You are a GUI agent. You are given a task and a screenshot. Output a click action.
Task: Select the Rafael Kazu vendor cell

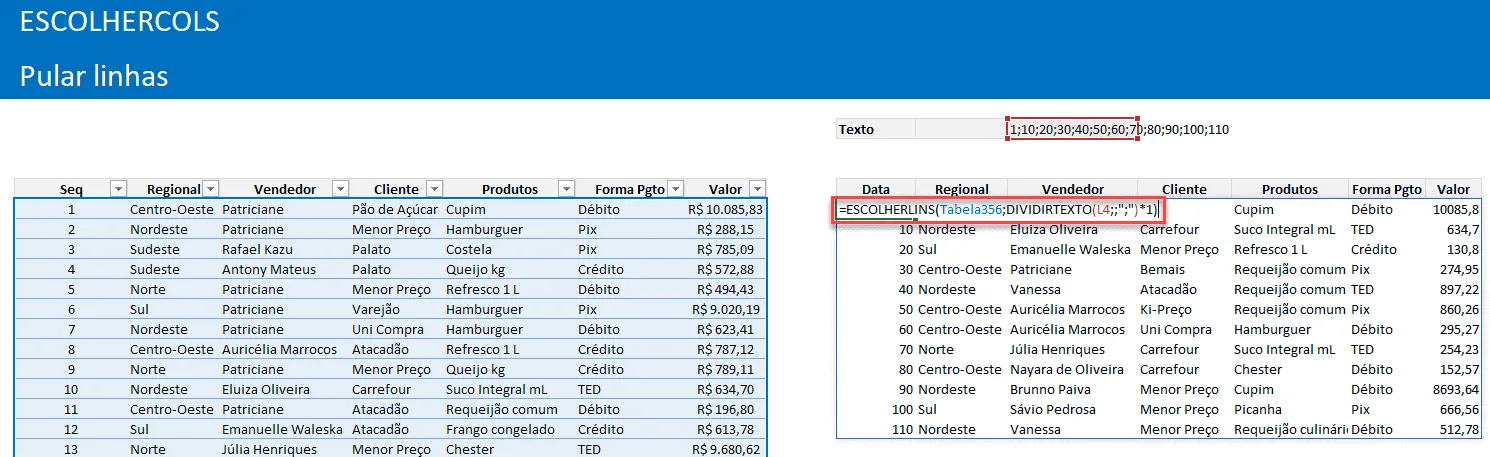pyautogui.click(x=284, y=250)
